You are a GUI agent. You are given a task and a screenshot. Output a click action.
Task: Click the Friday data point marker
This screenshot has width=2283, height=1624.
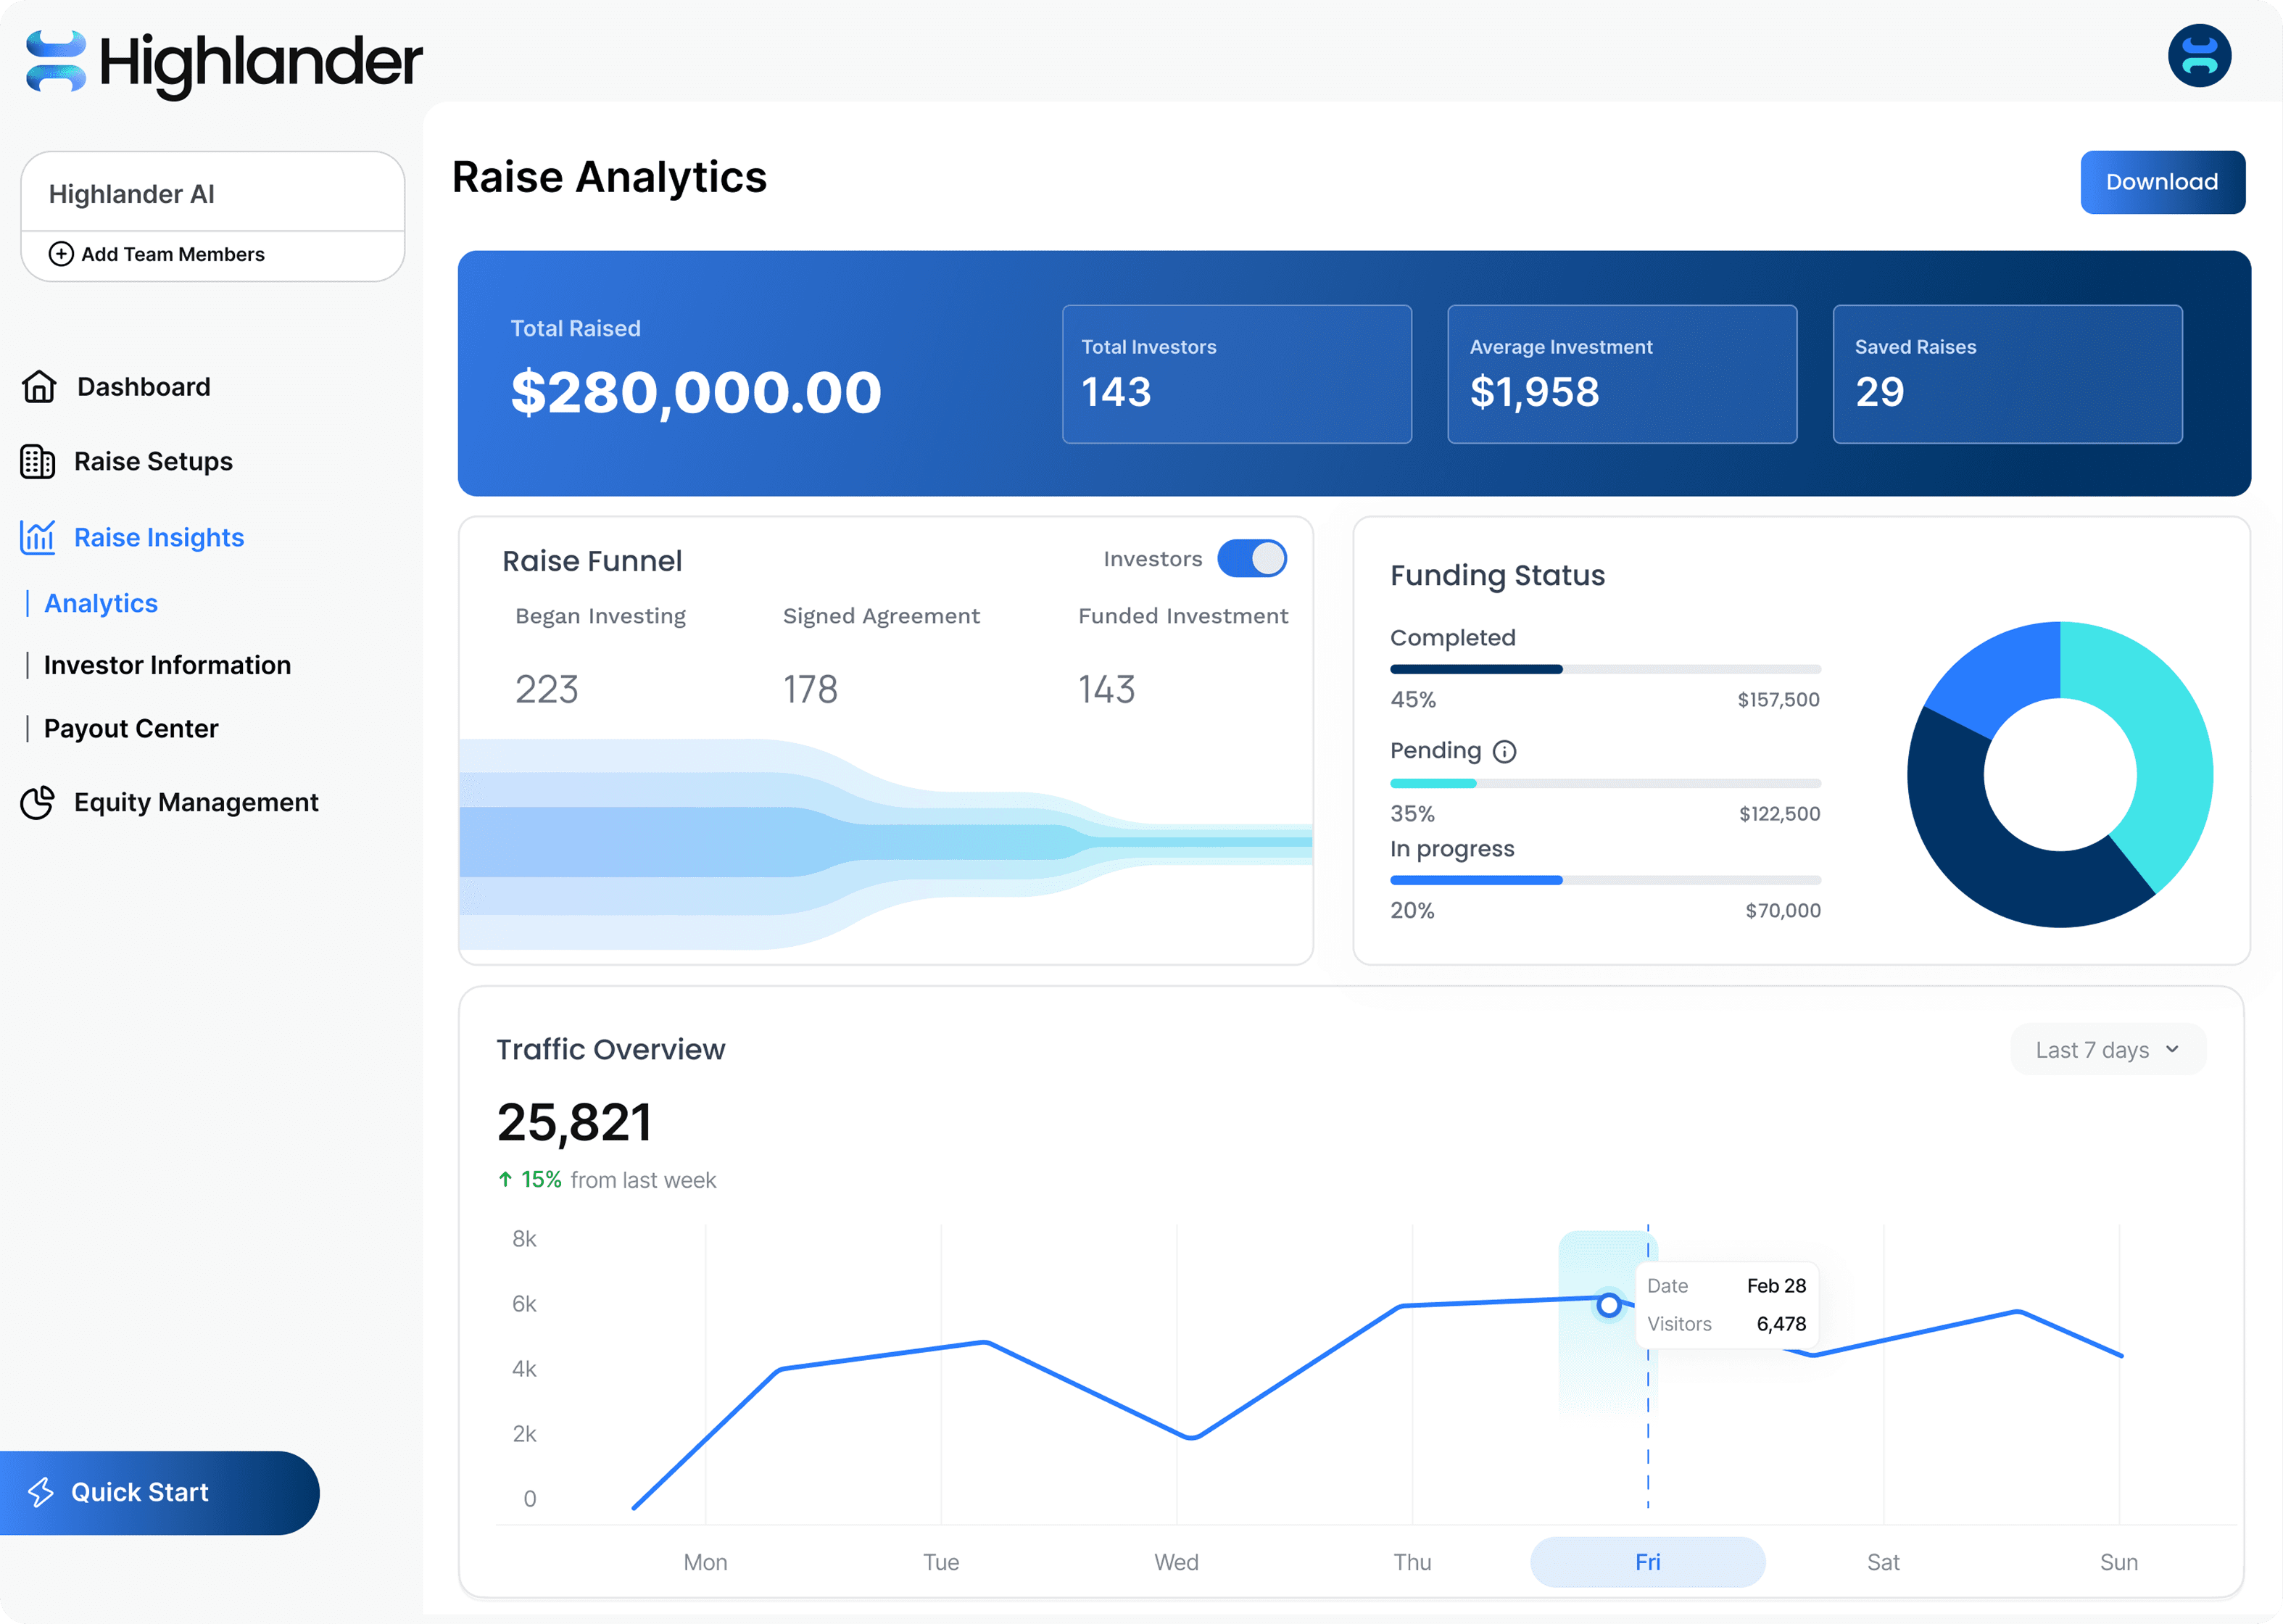pyautogui.click(x=1608, y=1305)
